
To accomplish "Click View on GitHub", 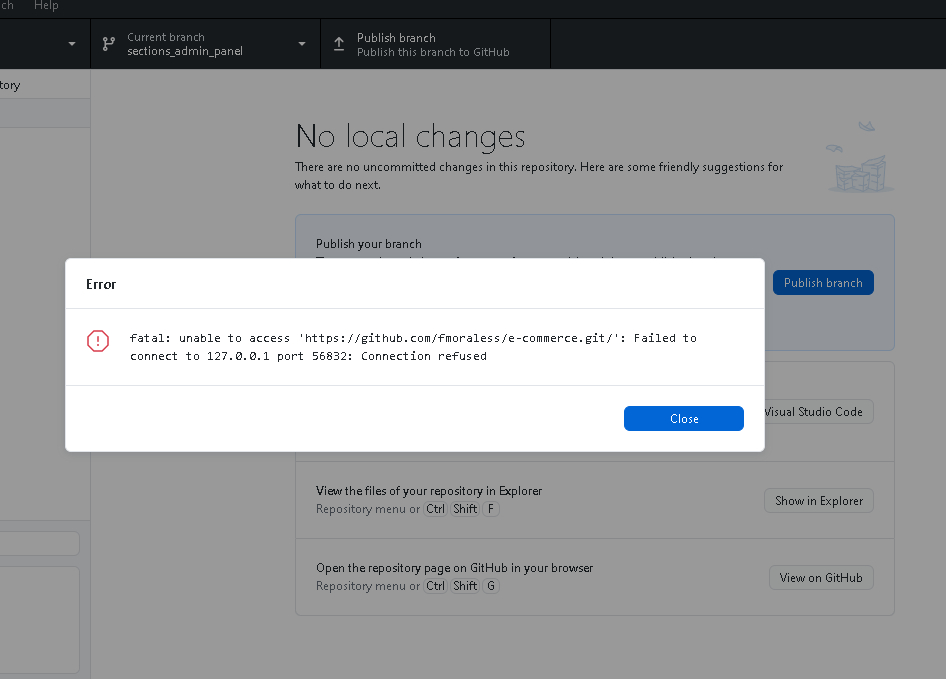I will click(821, 577).
